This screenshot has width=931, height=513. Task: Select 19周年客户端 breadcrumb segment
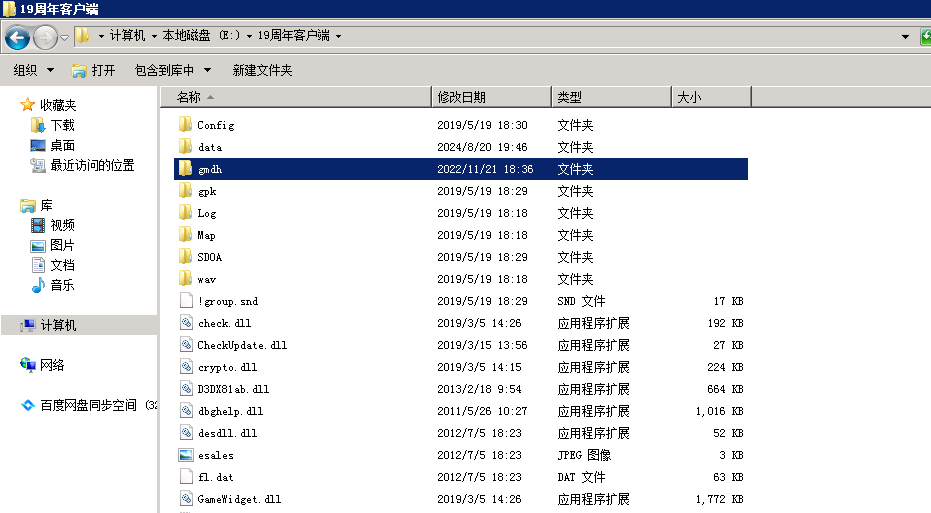coord(293,36)
